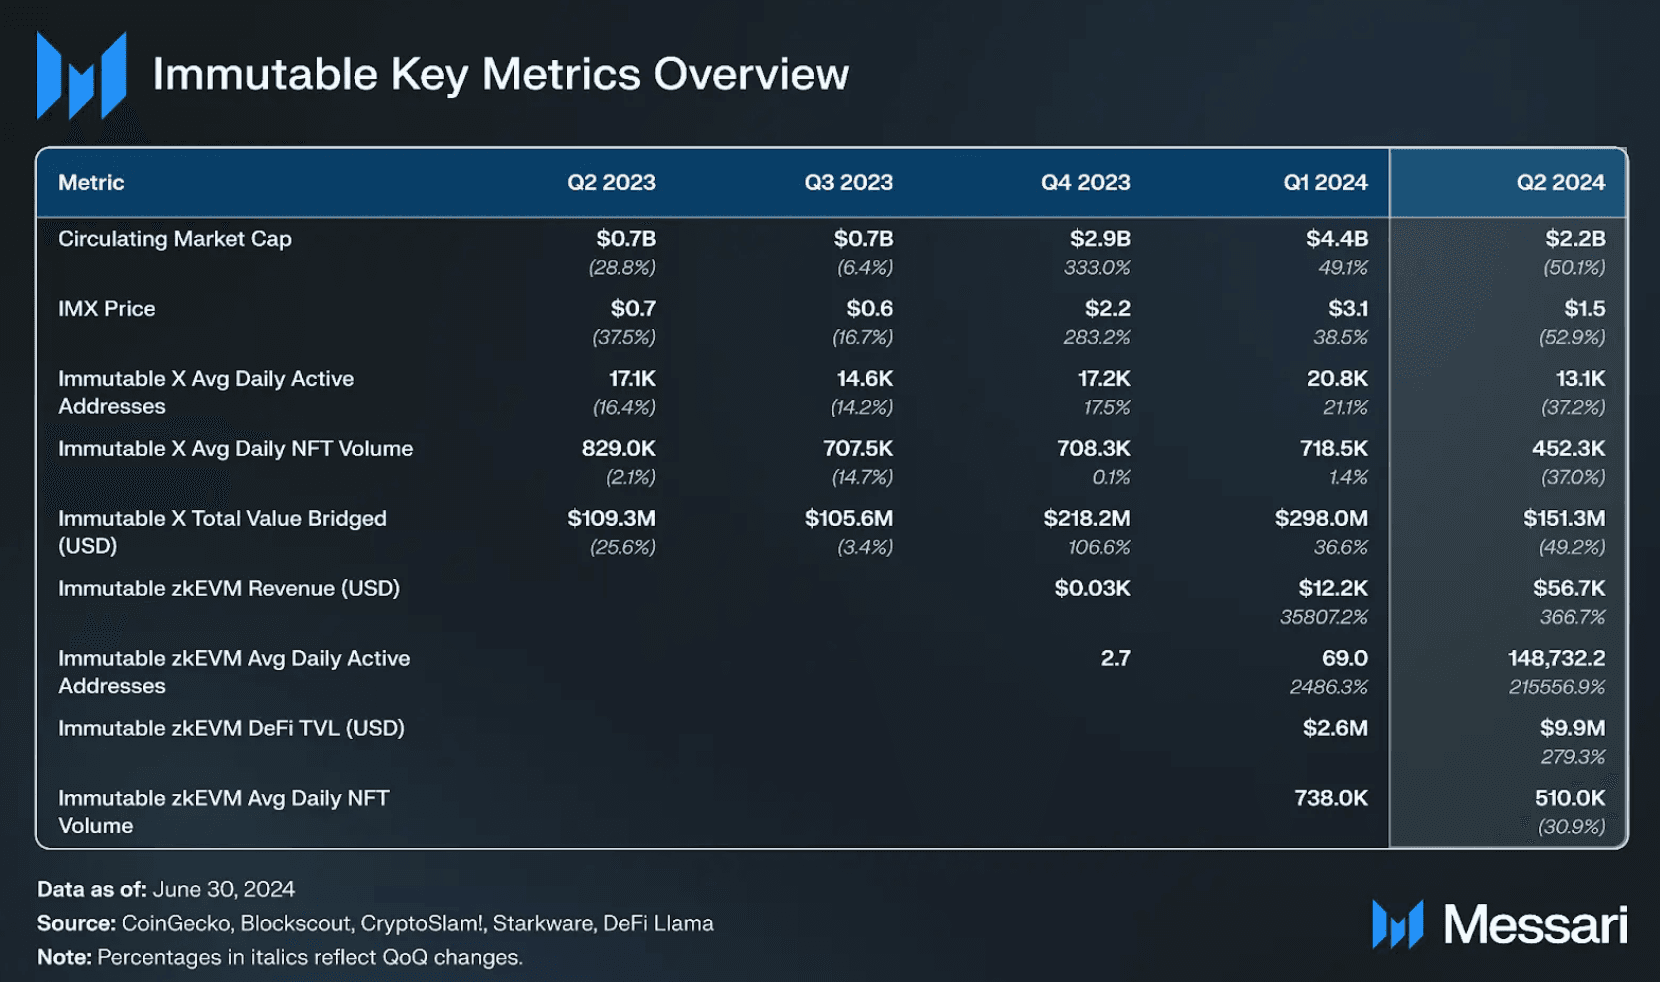Screen dimensions: 1660x982
Task: Click the '14.6K' active addresses value
Action: [x=865, y=378]
